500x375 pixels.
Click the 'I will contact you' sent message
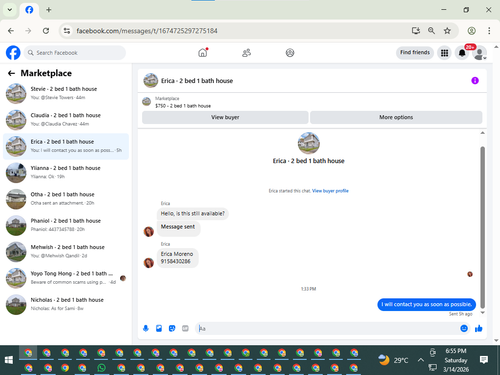tap(426, 304)
